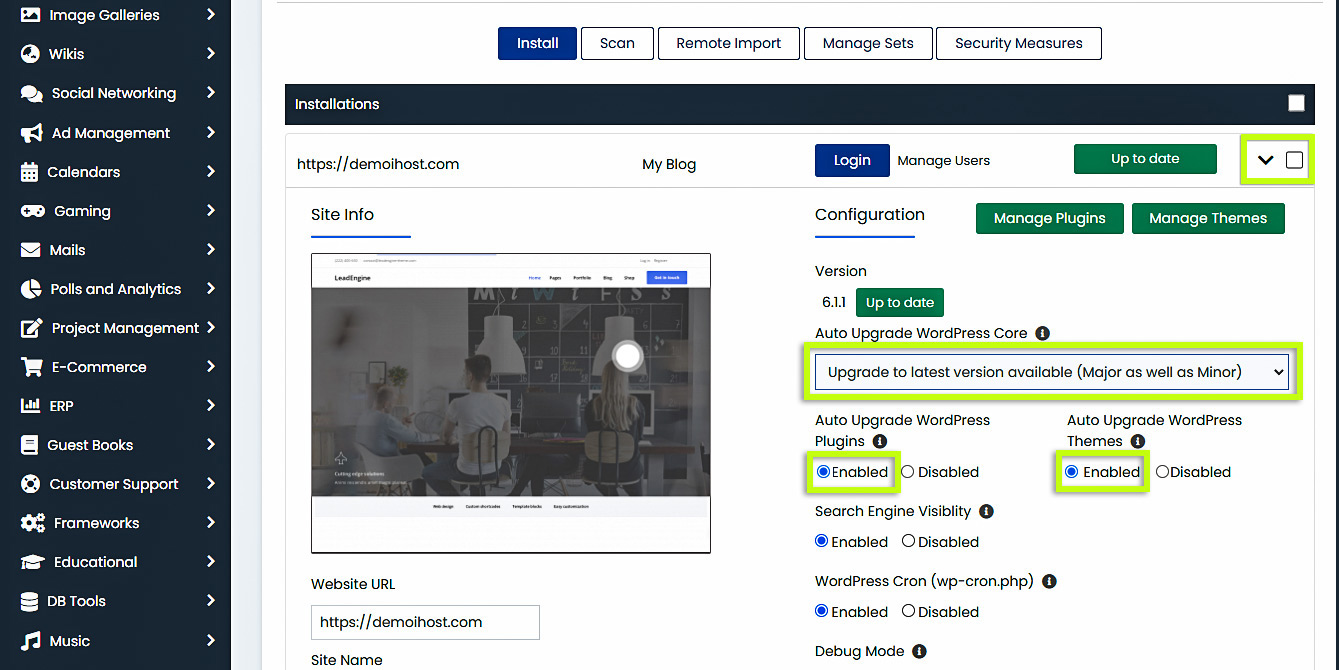1339x670 pixels.
Task: Click the Gaming controller icon
Action: point(33,211)
